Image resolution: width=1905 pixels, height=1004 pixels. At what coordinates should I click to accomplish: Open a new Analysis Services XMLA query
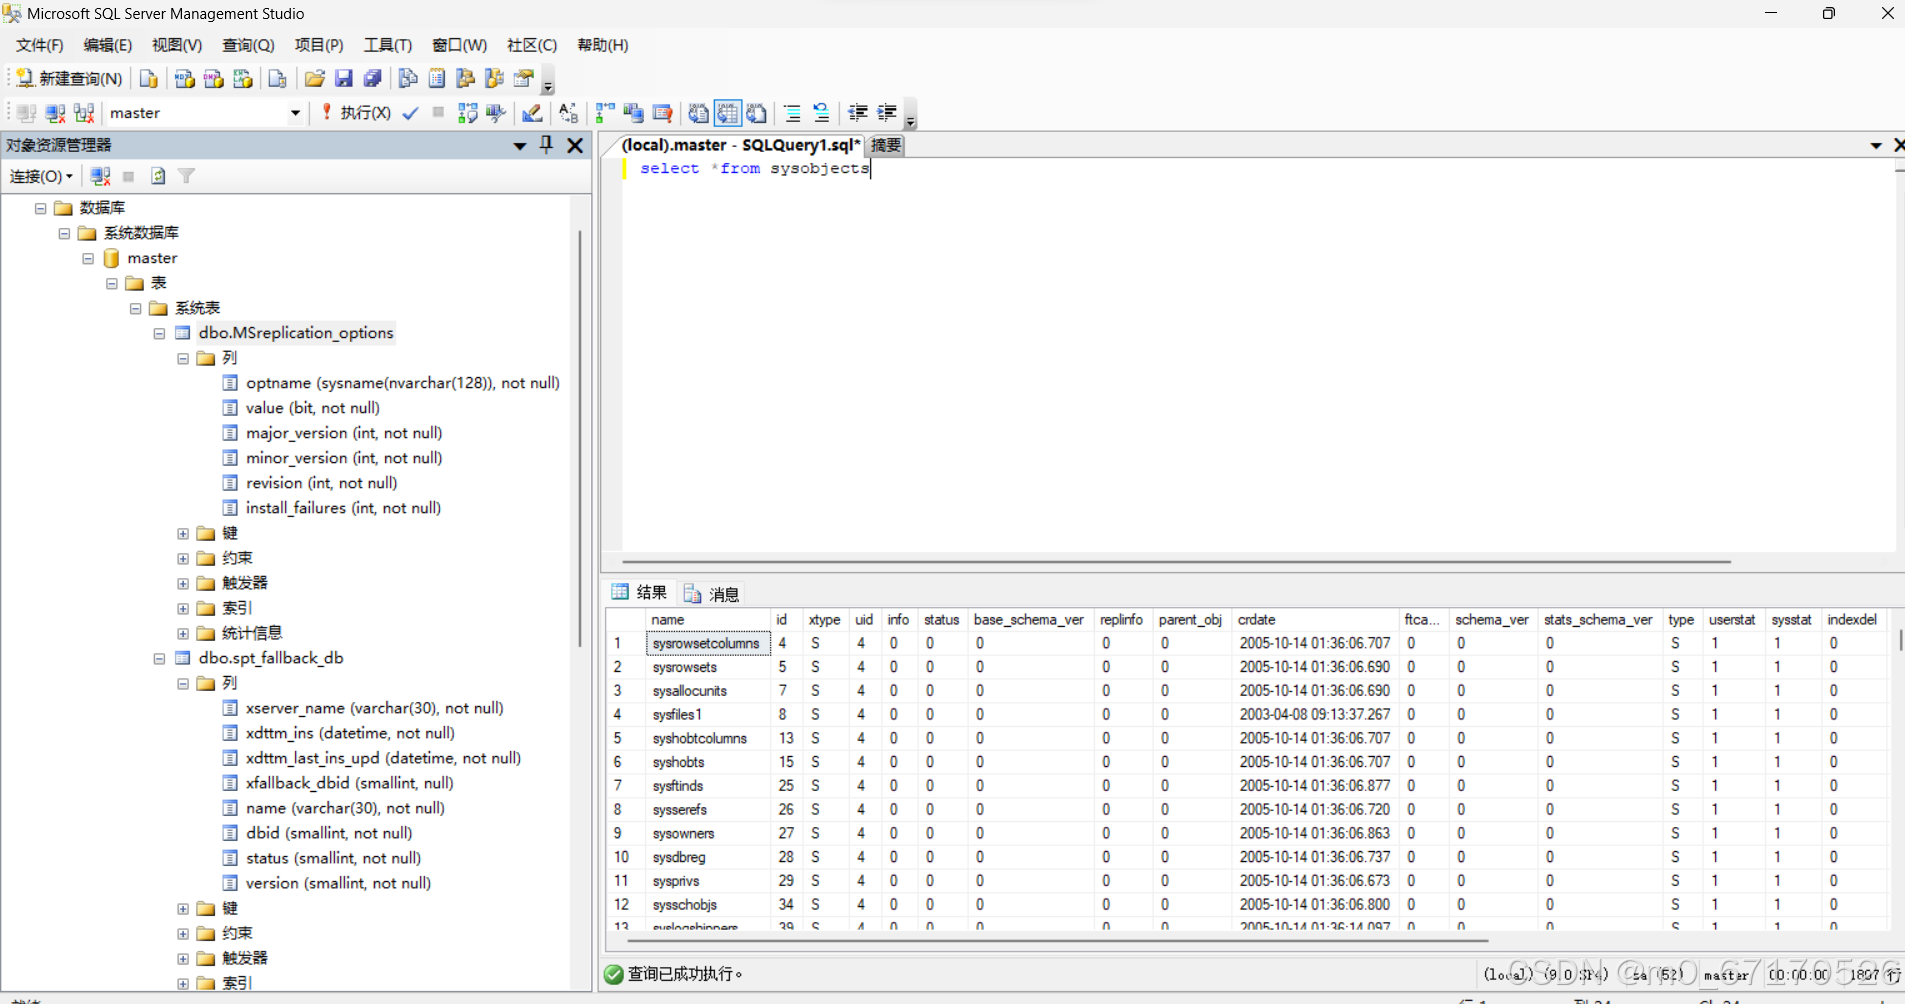pyautogui.click(x=242, y=78)
